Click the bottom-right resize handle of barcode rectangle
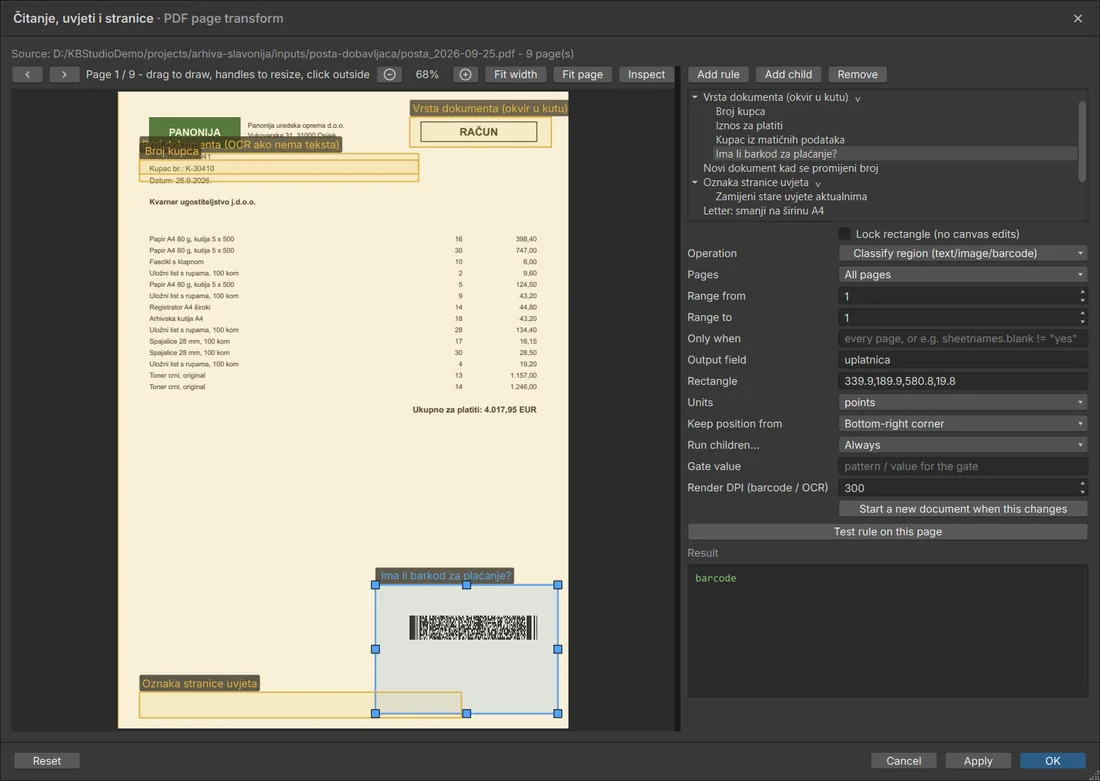The height and width of the screenshot is (781, 1100). [558, 713]
